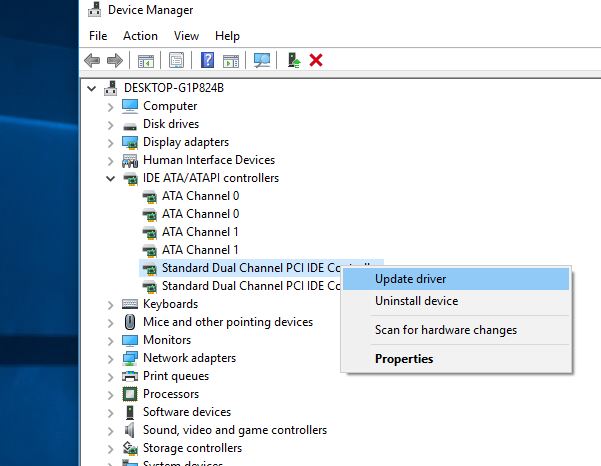The height and width of the screenshot is (466, 601).
Task: Open the Action menu
Action: click(140, 36)
